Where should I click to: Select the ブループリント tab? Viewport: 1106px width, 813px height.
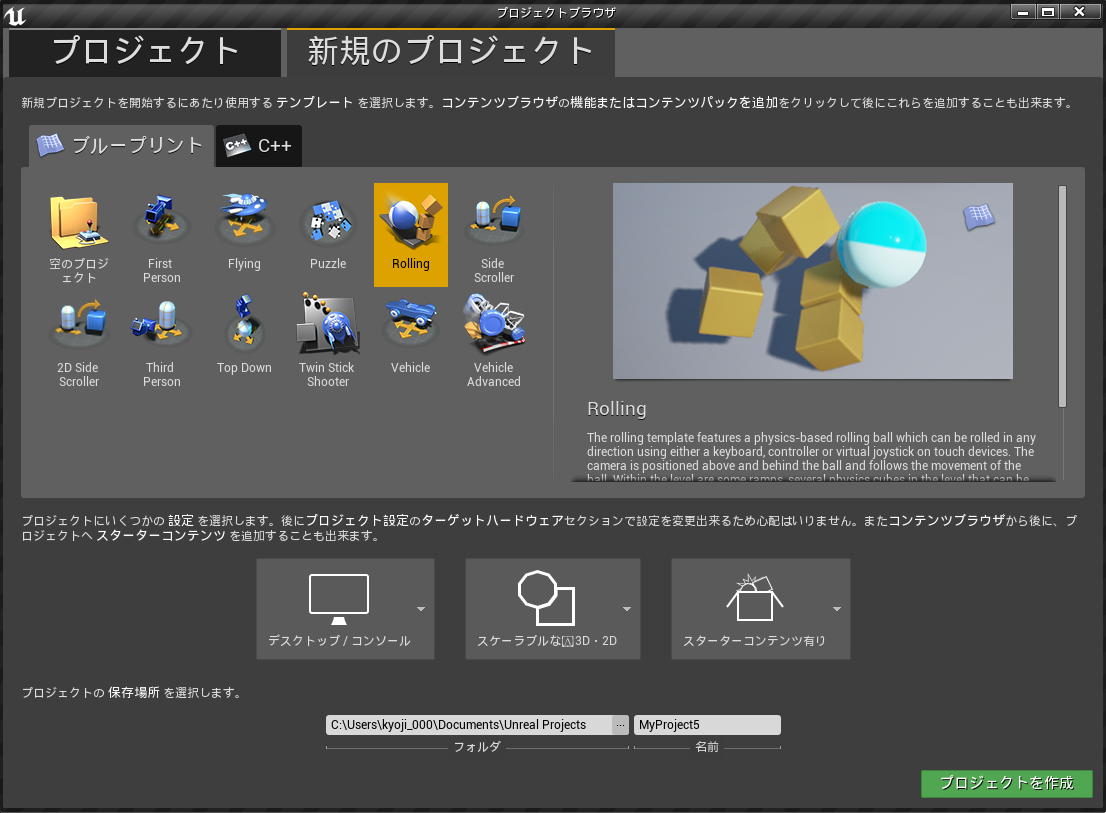pos(121,146)
